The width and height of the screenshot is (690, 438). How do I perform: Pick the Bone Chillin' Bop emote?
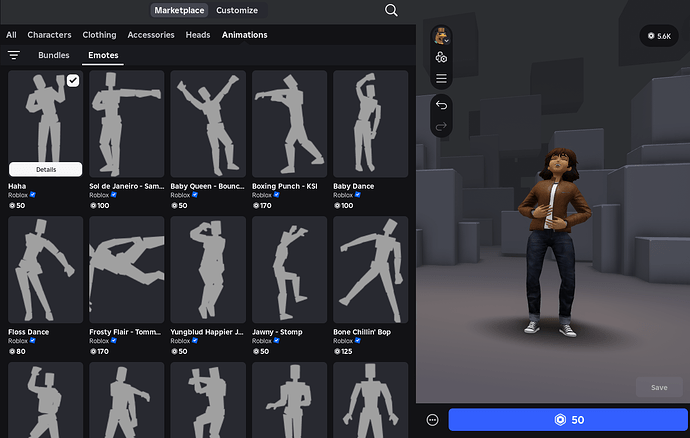[x=370, y=269]
